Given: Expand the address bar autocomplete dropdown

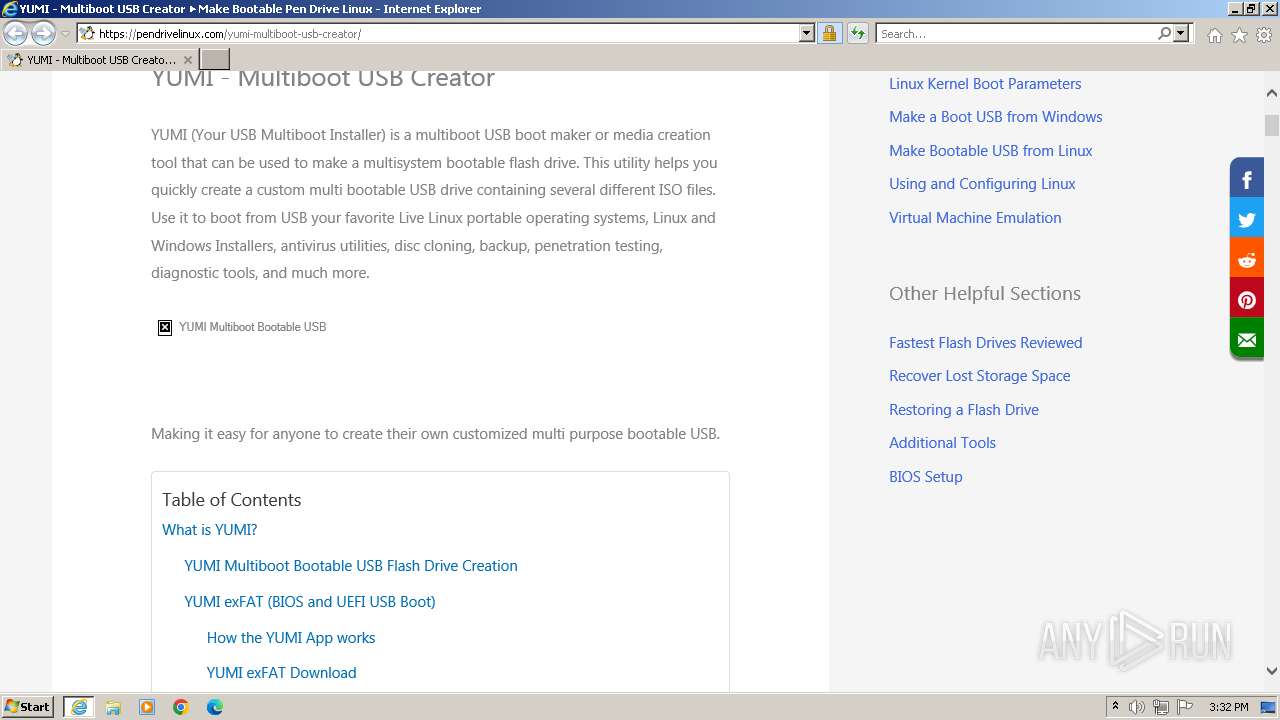Looking at the screenshot, I should [x=807, y=34].
